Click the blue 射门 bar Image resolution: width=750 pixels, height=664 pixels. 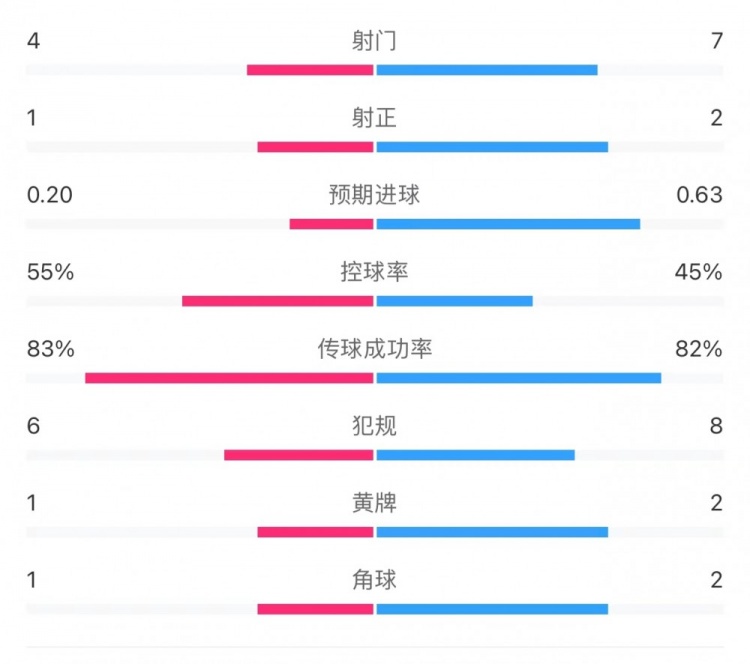click(487, 70)
